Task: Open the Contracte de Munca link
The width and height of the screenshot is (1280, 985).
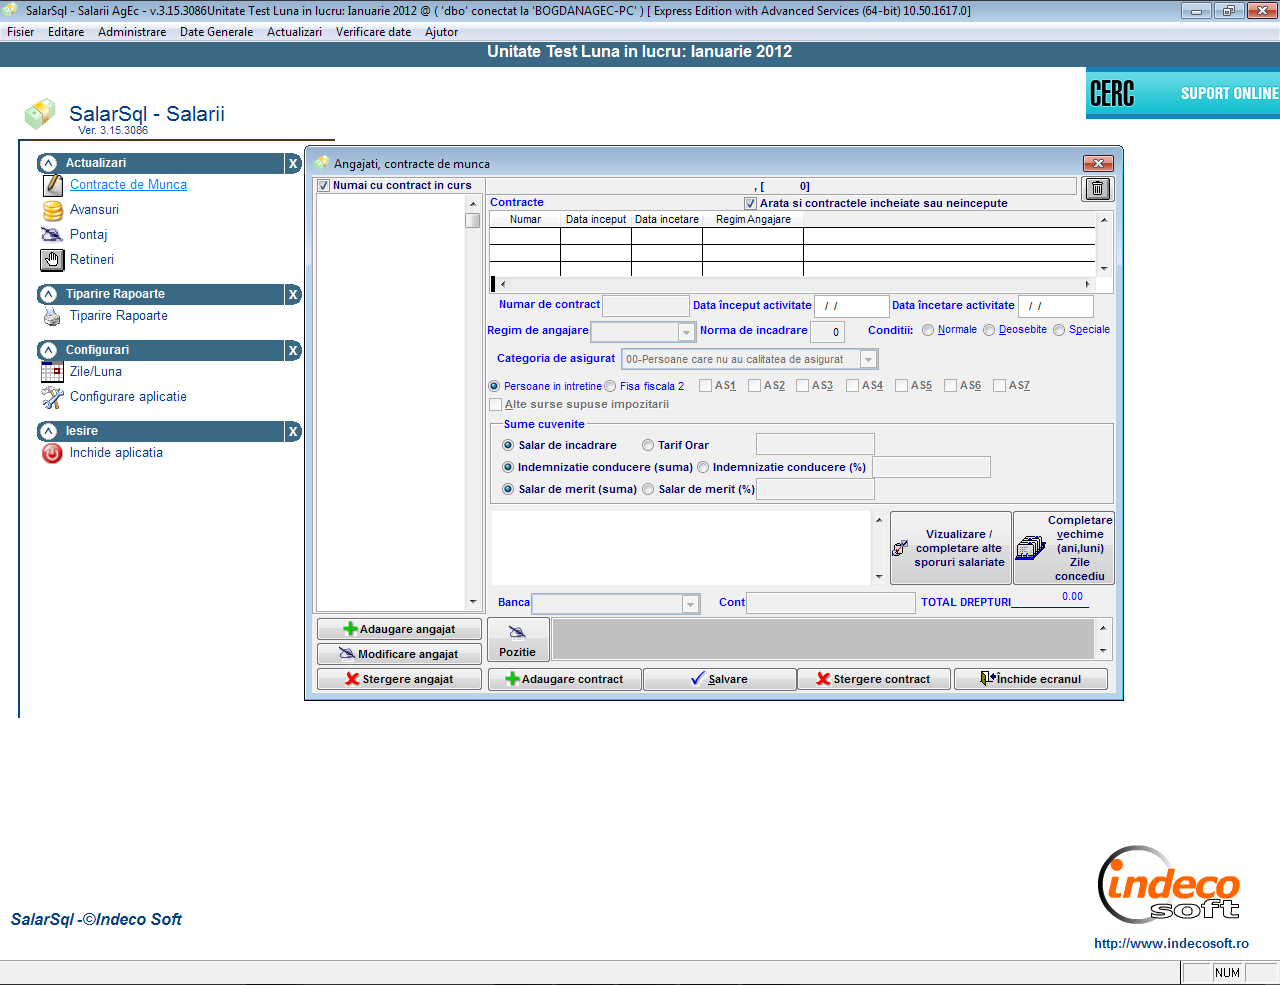Action: [128, 185]
